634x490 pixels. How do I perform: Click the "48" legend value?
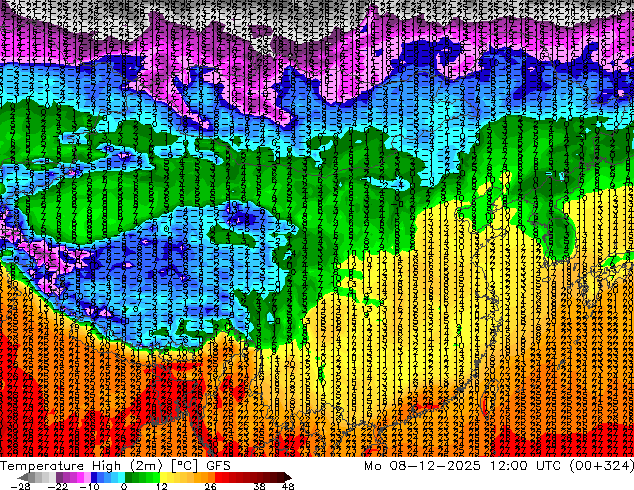288,486
